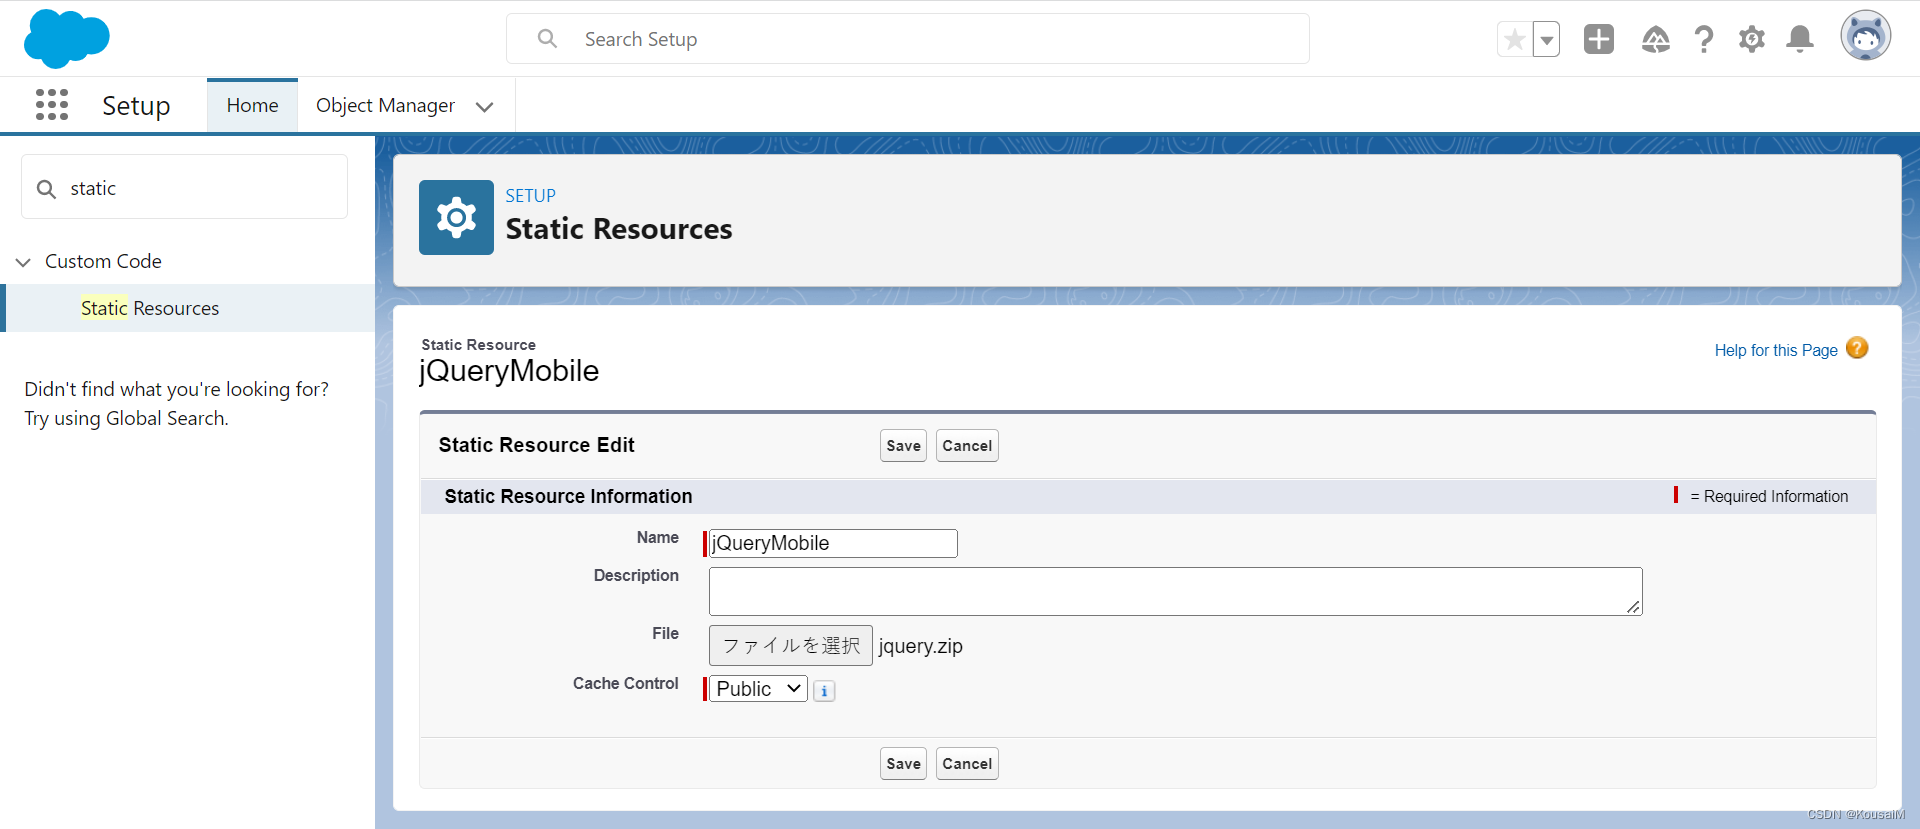Click the jquery.zip file name

(920, 646)
